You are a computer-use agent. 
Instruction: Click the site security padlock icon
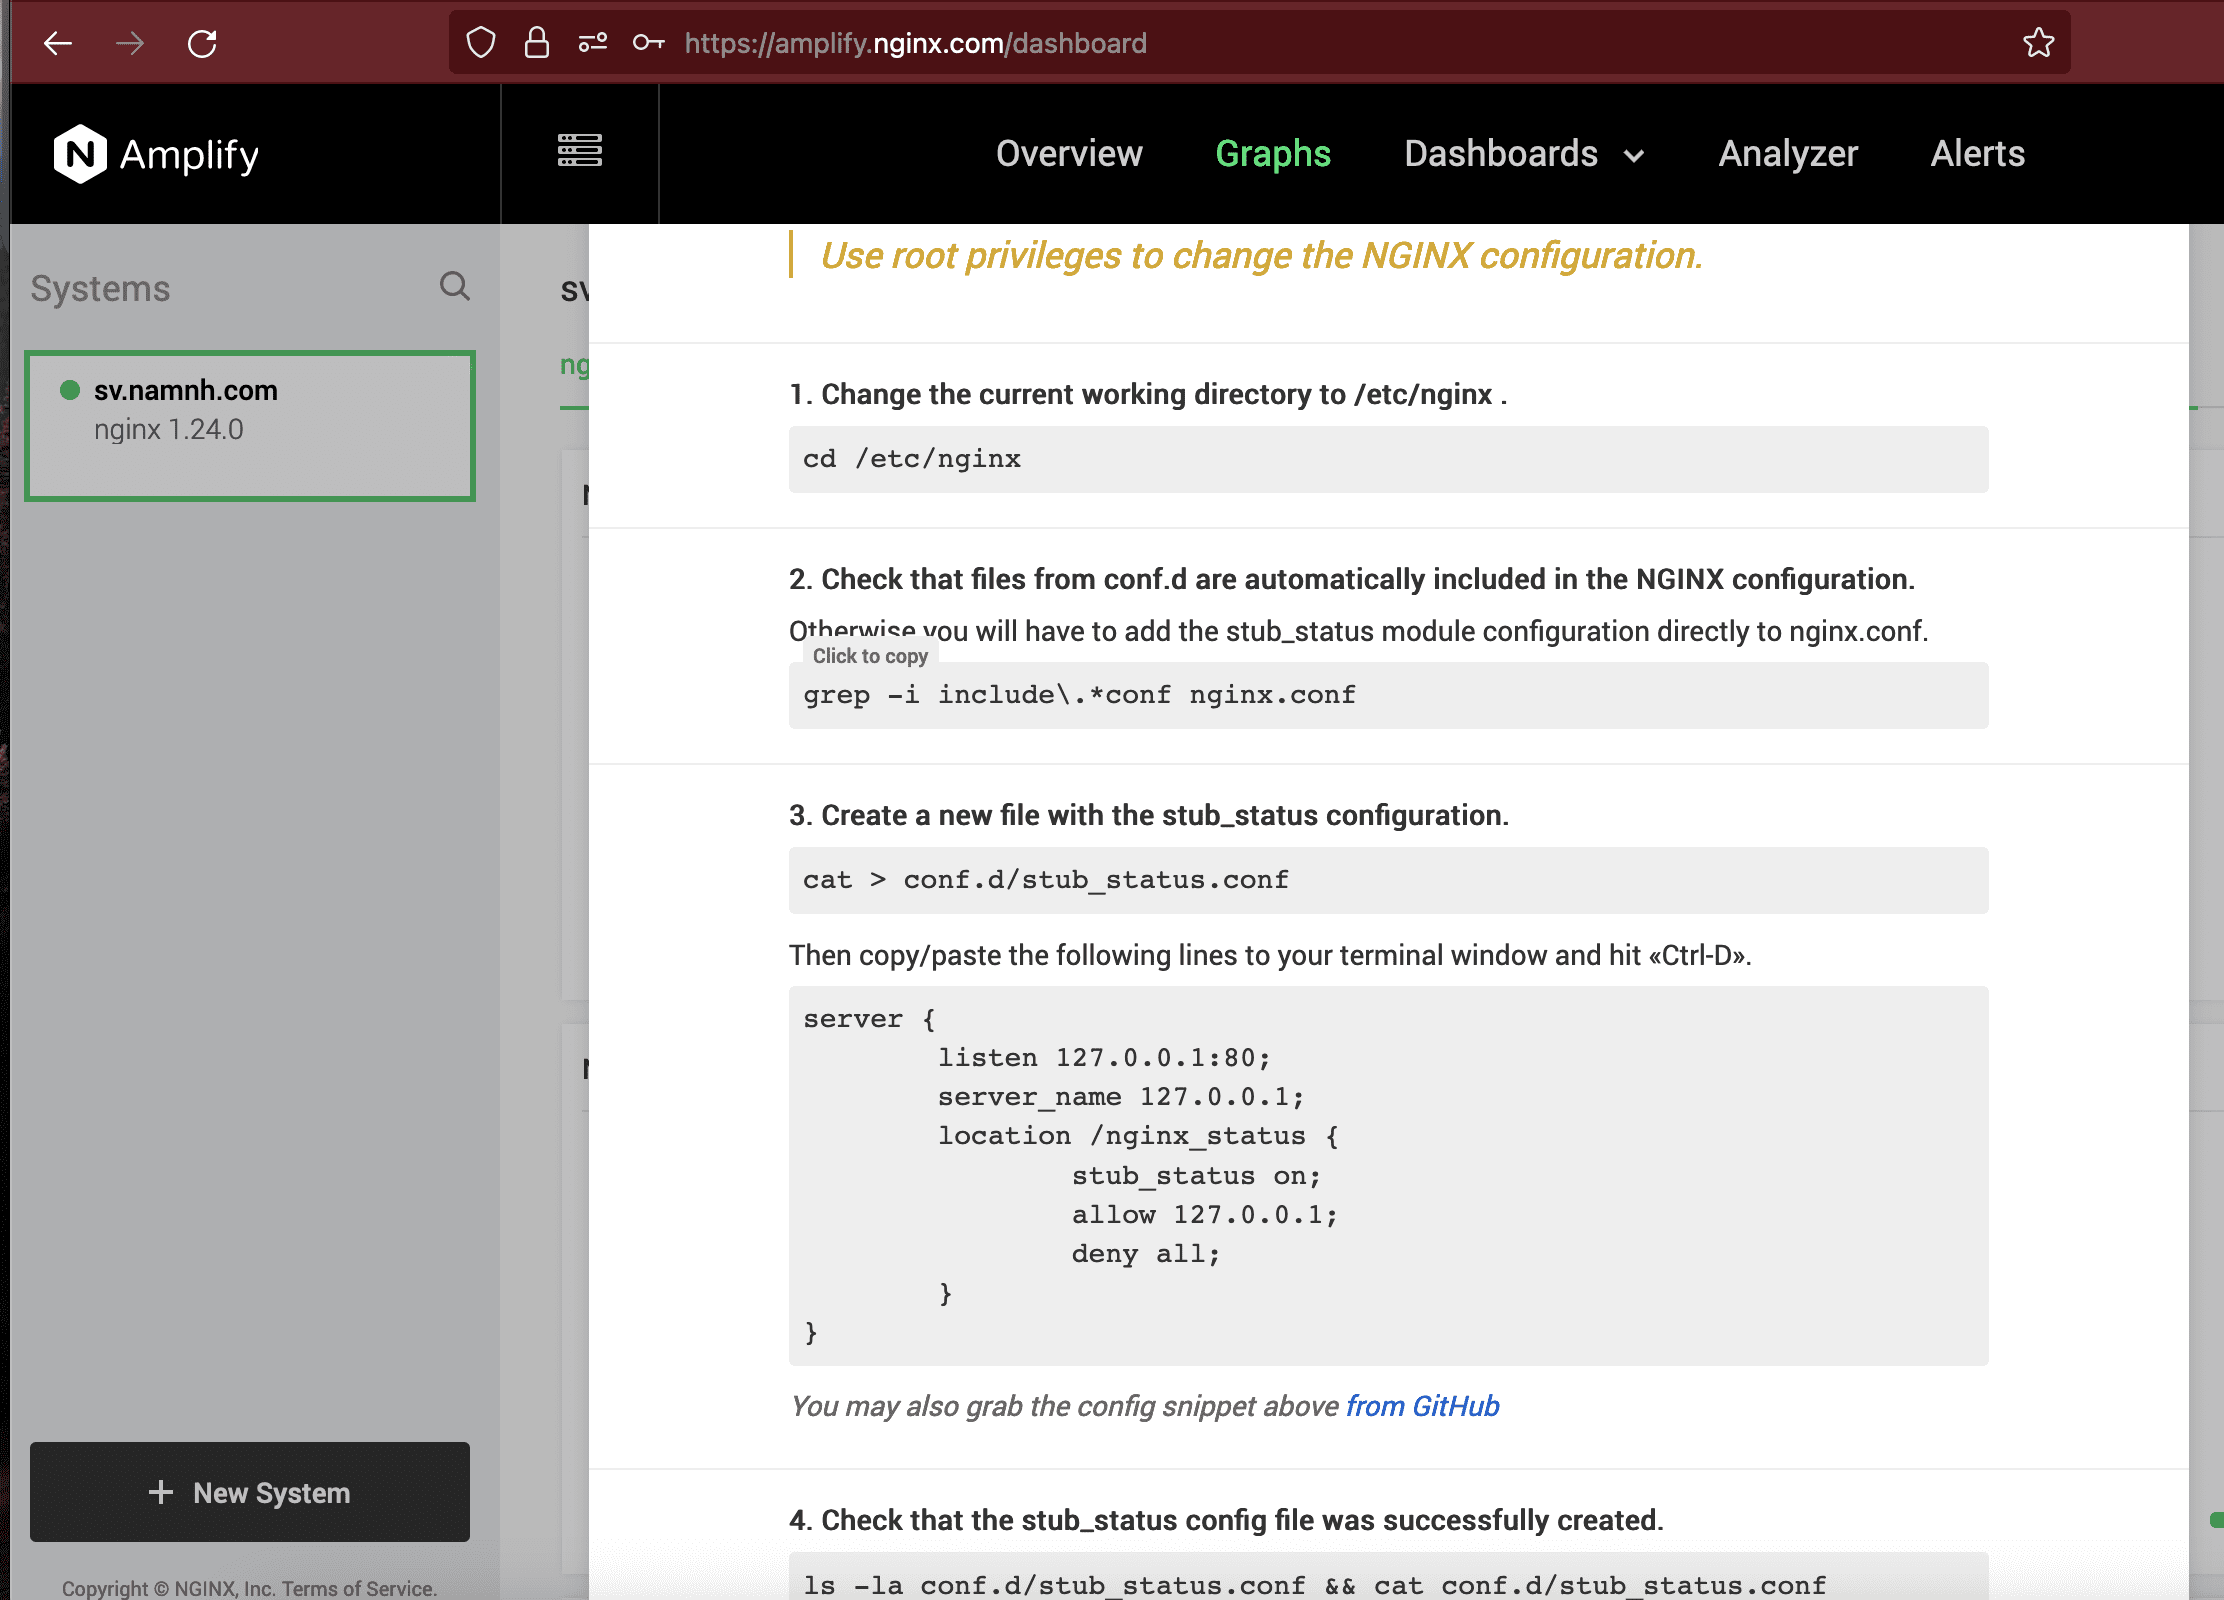pyautogui.click(x=537, y=43)
